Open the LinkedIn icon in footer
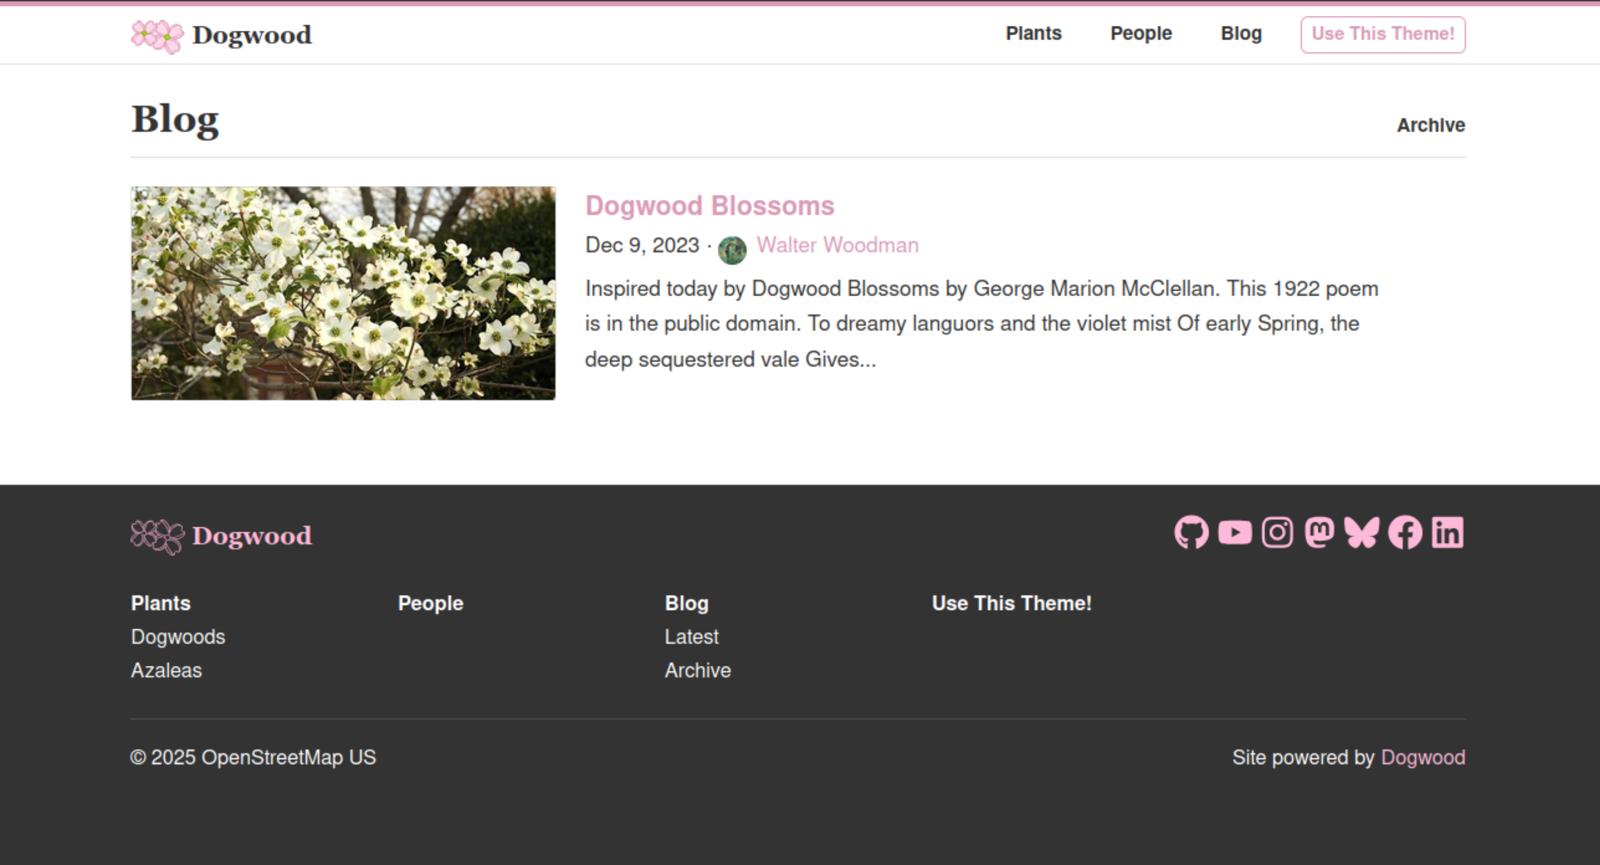1600x865 pixels. point(1448,532)
